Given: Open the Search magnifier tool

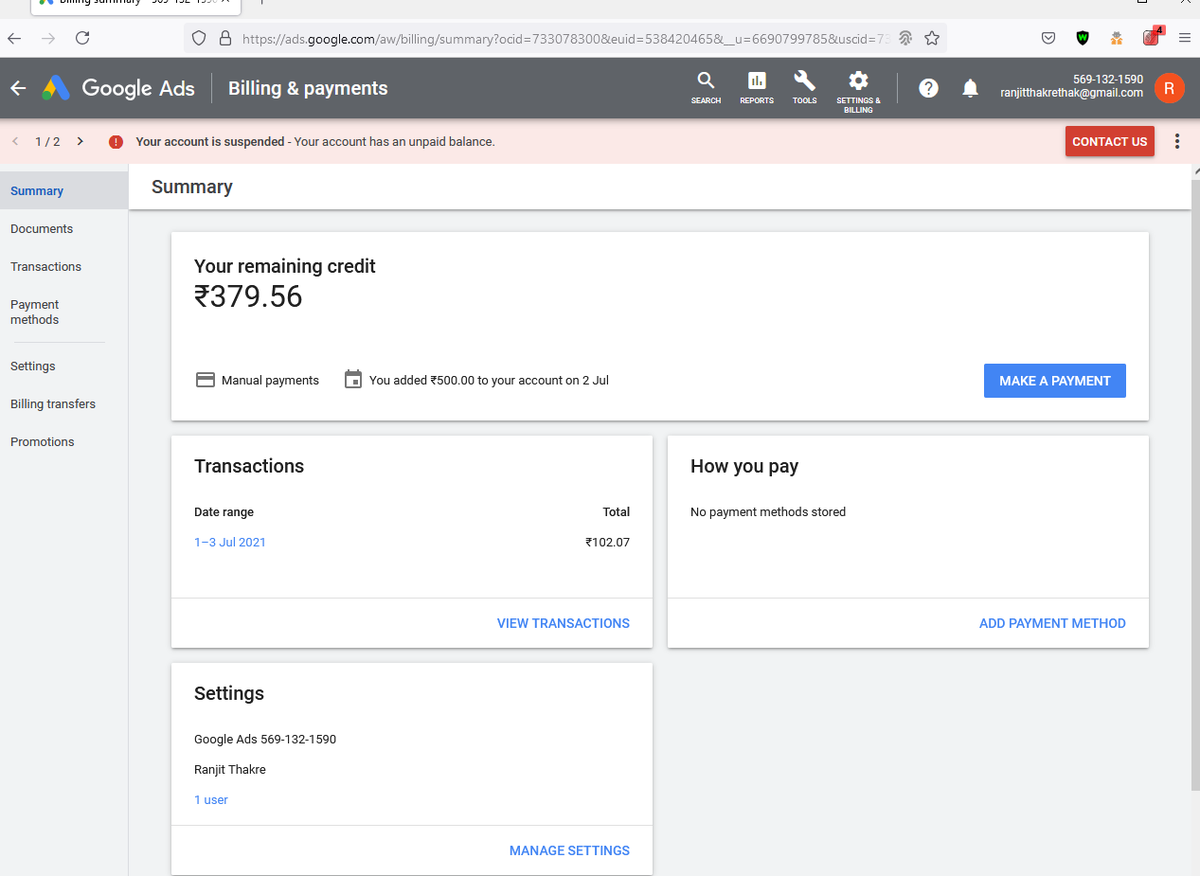Looking at the screenshot, I should 705,87.
